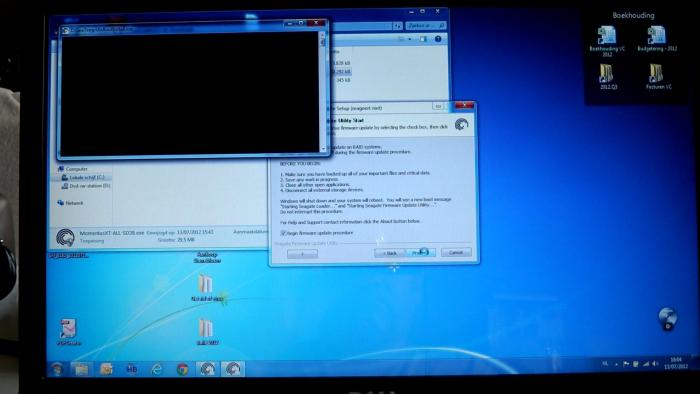Launch Google Chrome from the taskbar
700x394 pixels.
(x=182, y=369)
